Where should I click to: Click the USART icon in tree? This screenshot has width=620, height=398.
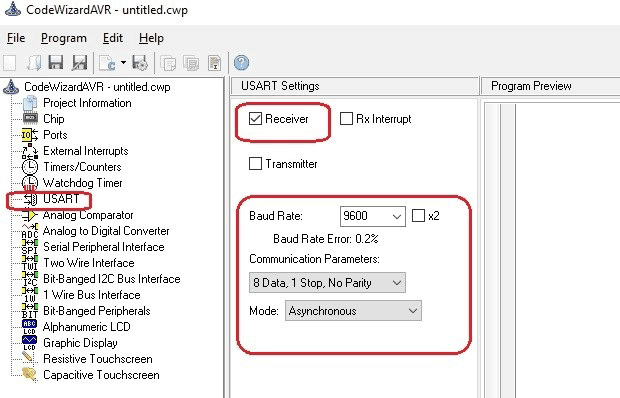(x=30, y=199)
